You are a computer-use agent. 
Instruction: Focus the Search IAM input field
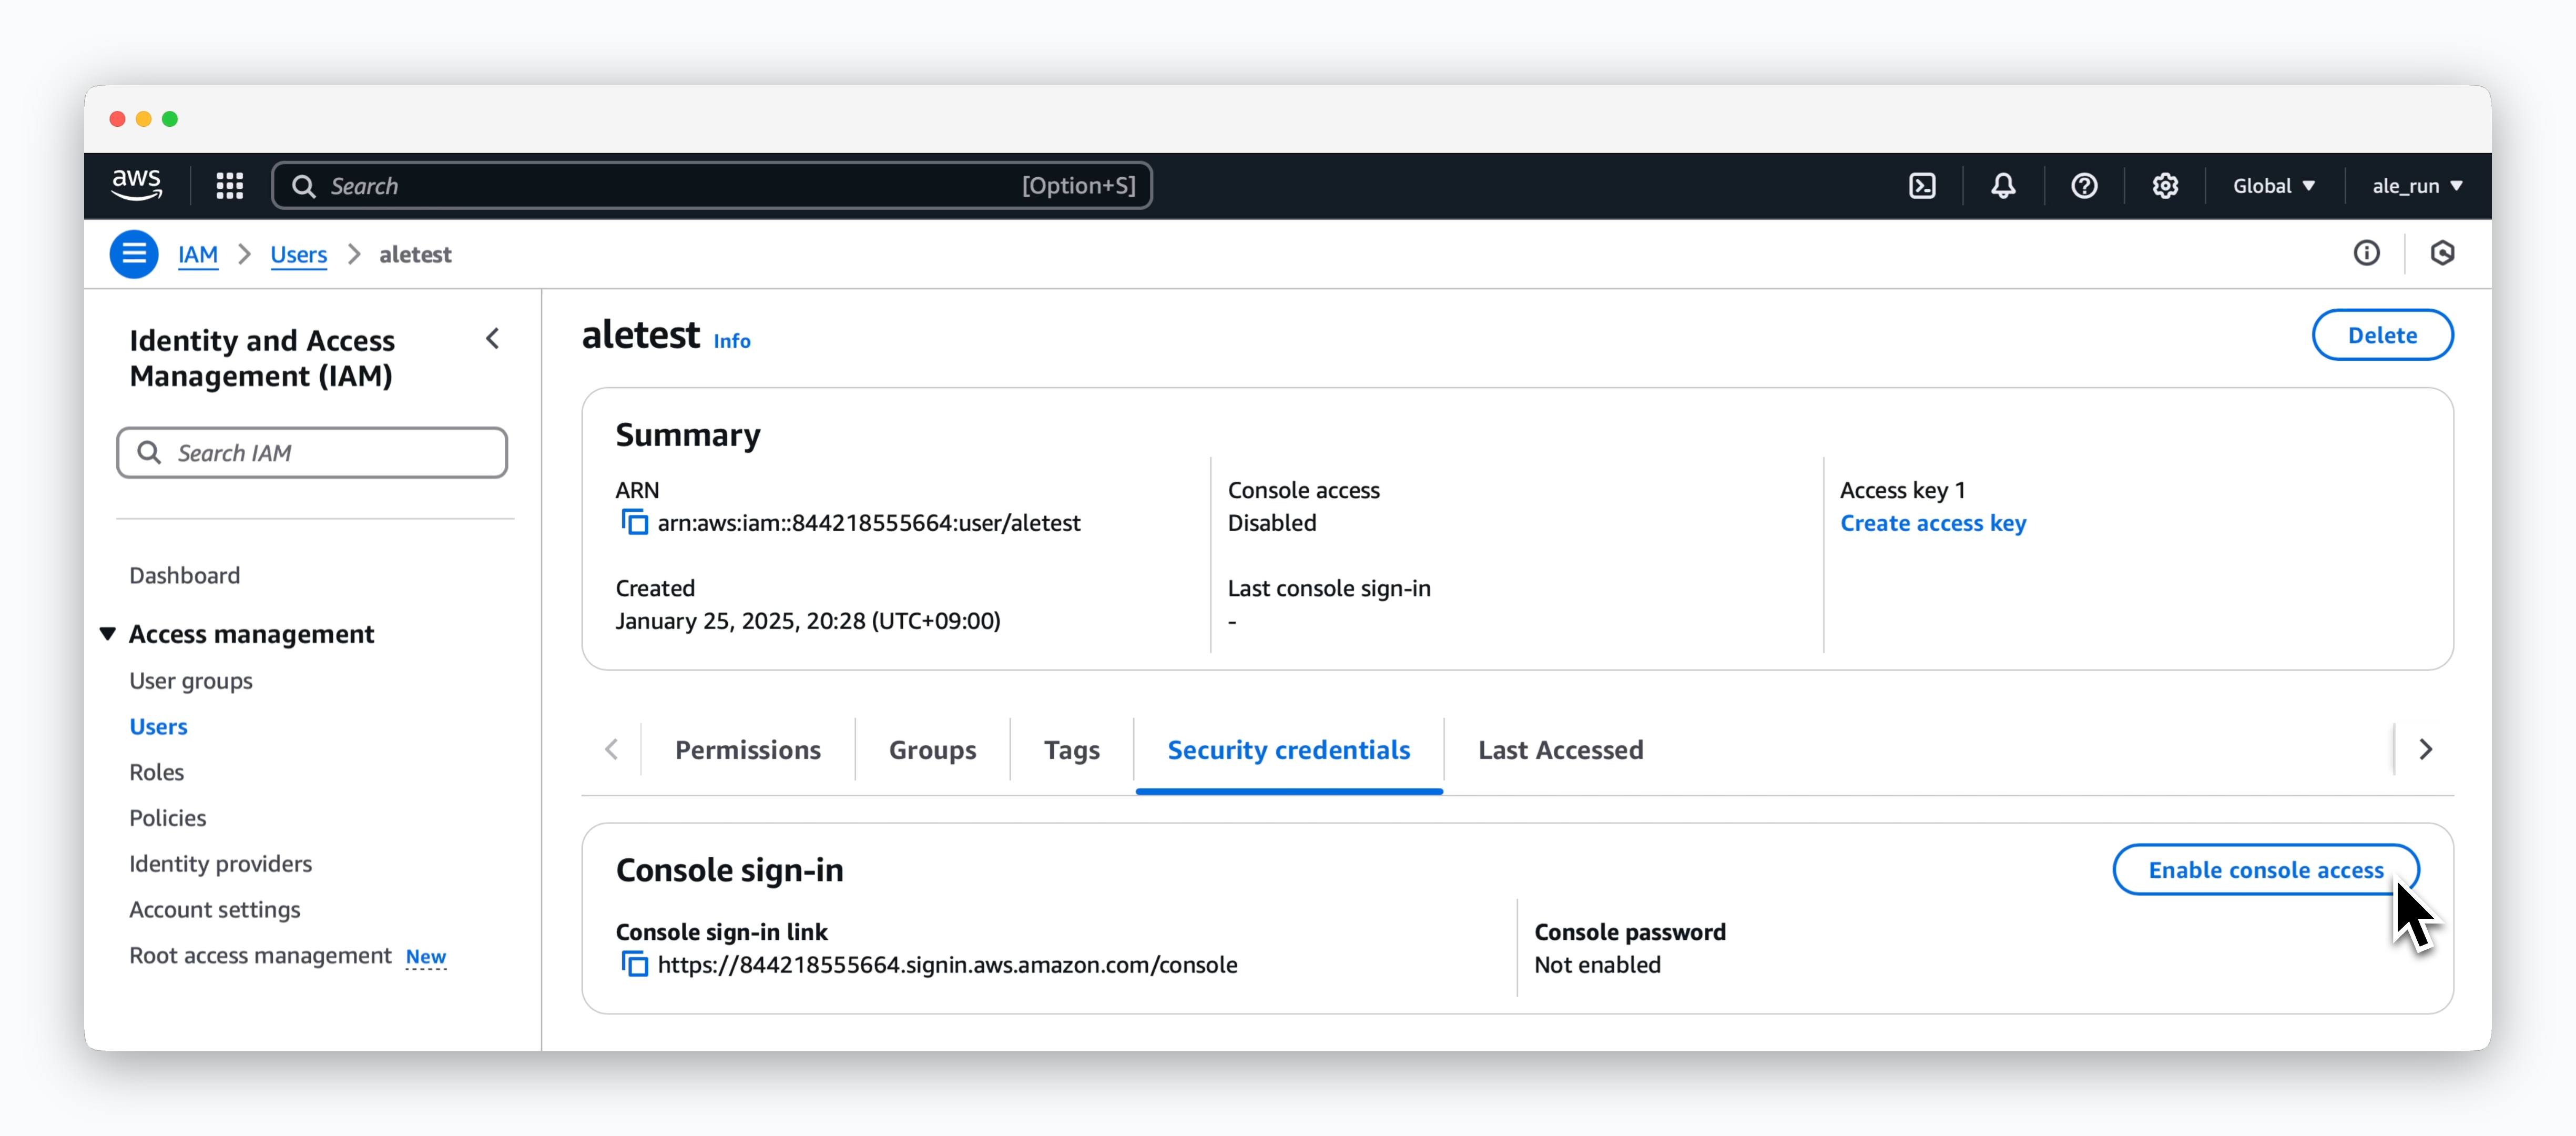(x=312, y=453)
